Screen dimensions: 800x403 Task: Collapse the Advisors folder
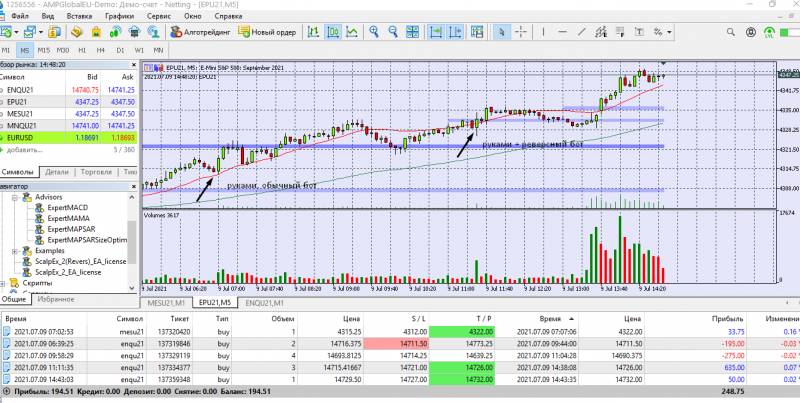pyautogui.click(x=15, y=197)
